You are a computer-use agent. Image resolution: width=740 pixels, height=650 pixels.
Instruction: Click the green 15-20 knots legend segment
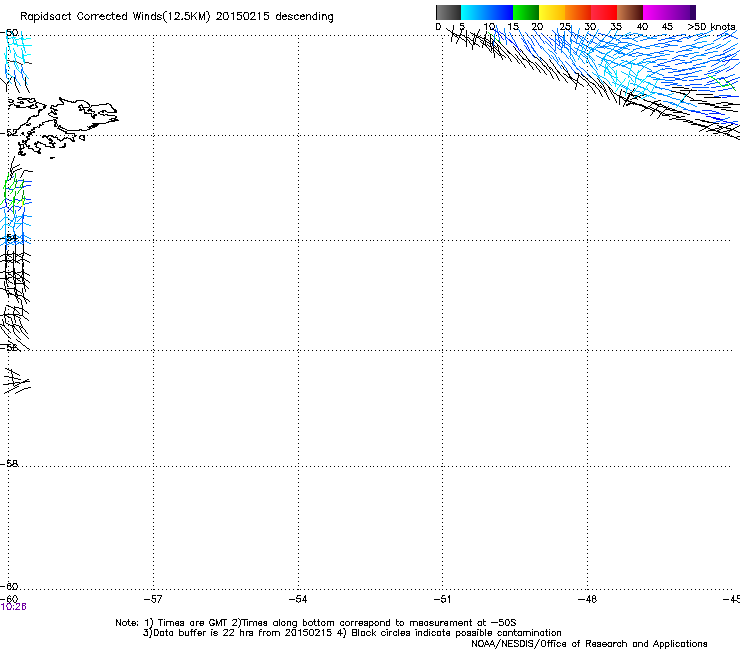coord(526,12)
